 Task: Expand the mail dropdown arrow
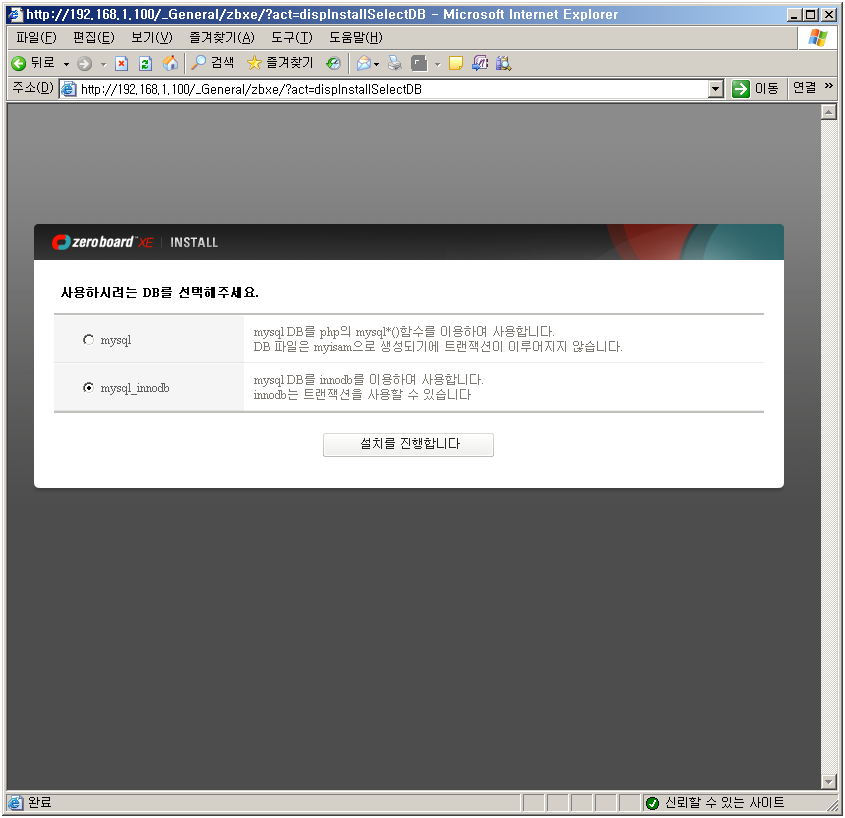pyautogui.click(x=376, y=64)
